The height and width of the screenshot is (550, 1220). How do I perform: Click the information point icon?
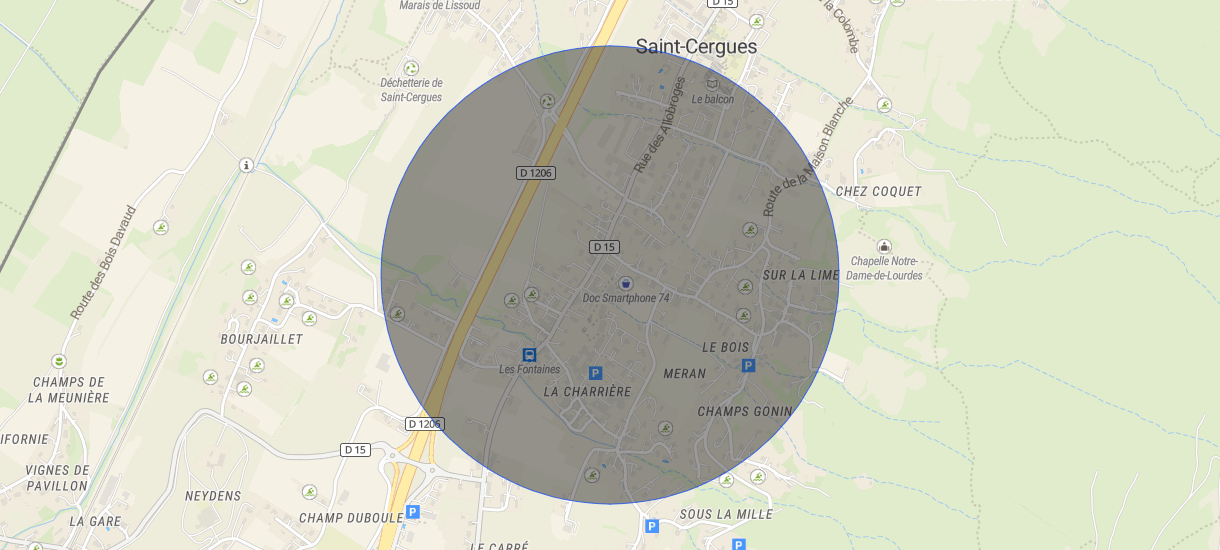[246, 165]
